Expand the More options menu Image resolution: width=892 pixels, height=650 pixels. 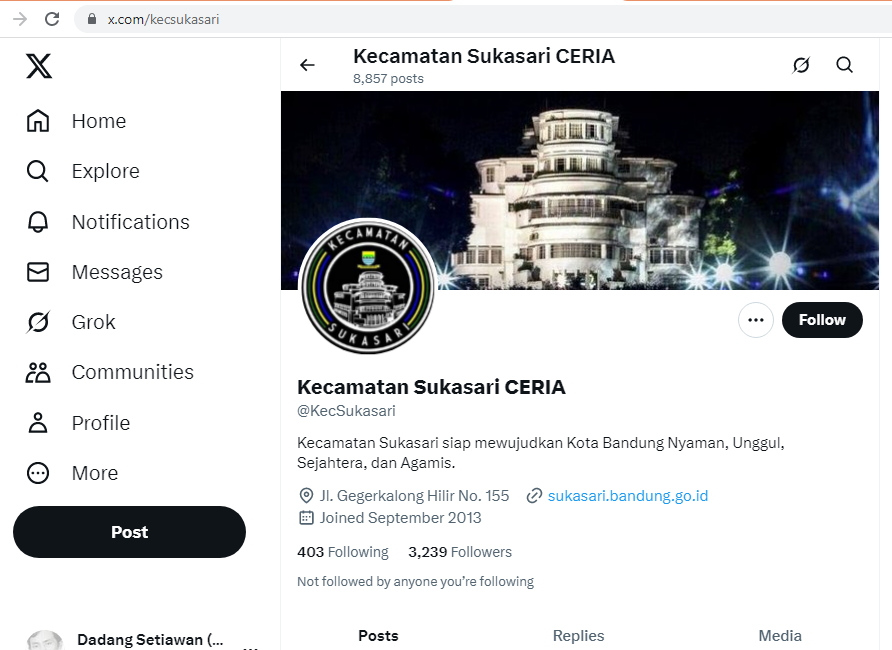click(72, 473)
